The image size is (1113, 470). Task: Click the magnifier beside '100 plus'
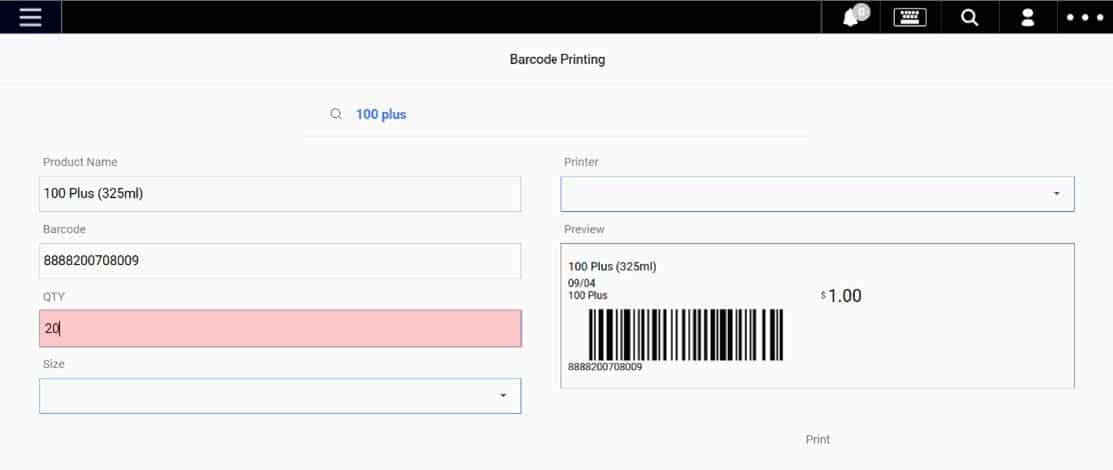tap(336, 114)
